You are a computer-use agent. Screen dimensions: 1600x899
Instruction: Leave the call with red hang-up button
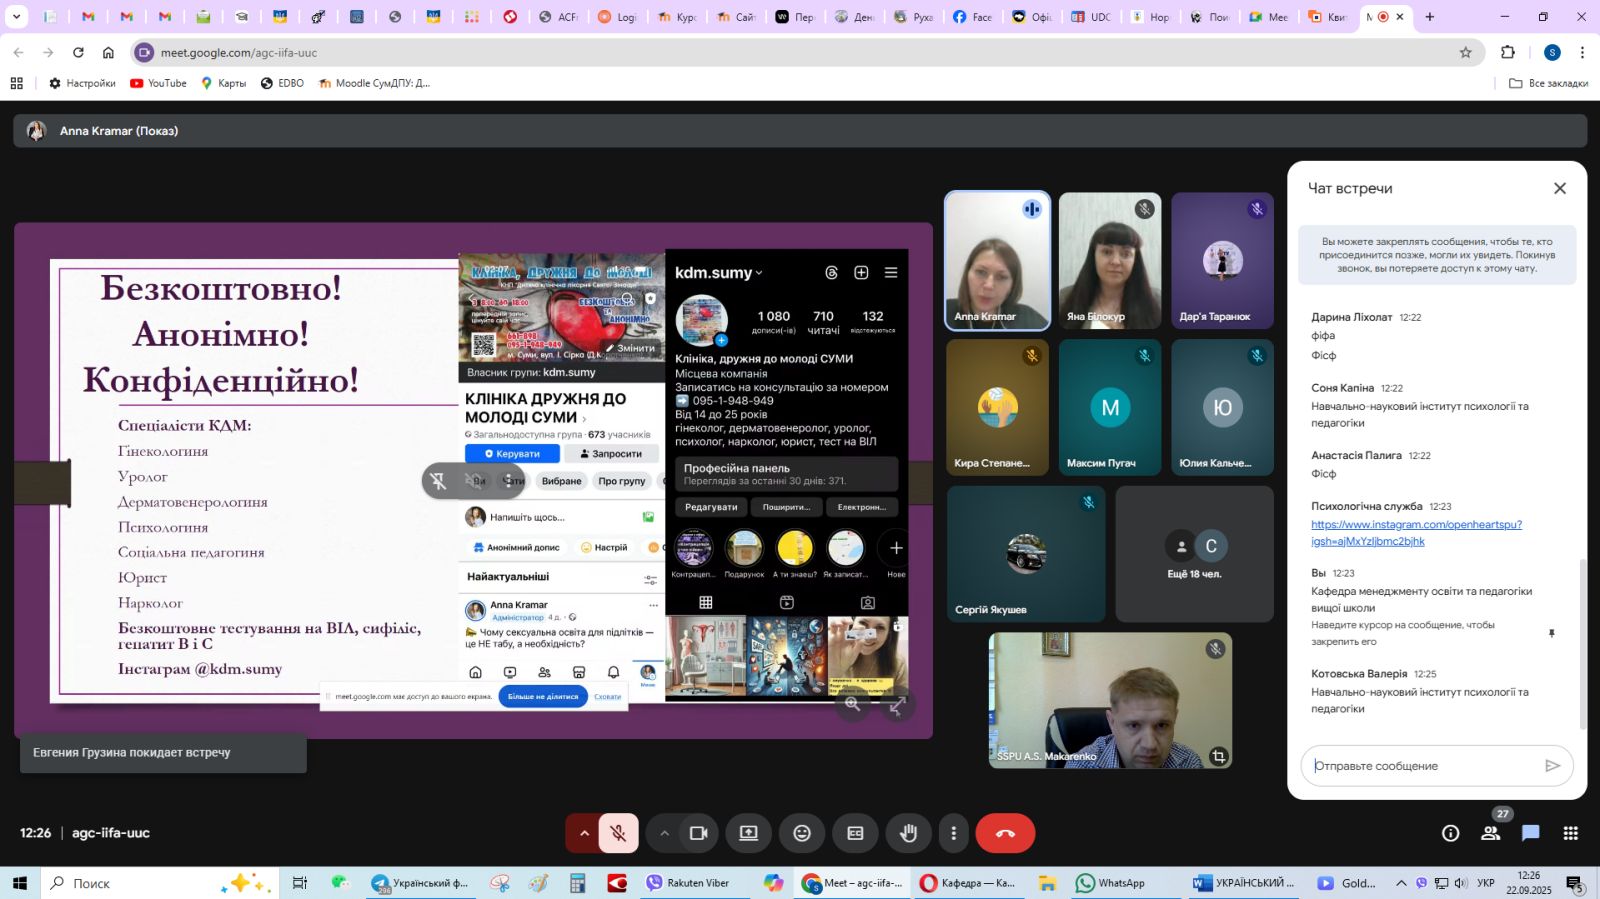[1005, 833]
